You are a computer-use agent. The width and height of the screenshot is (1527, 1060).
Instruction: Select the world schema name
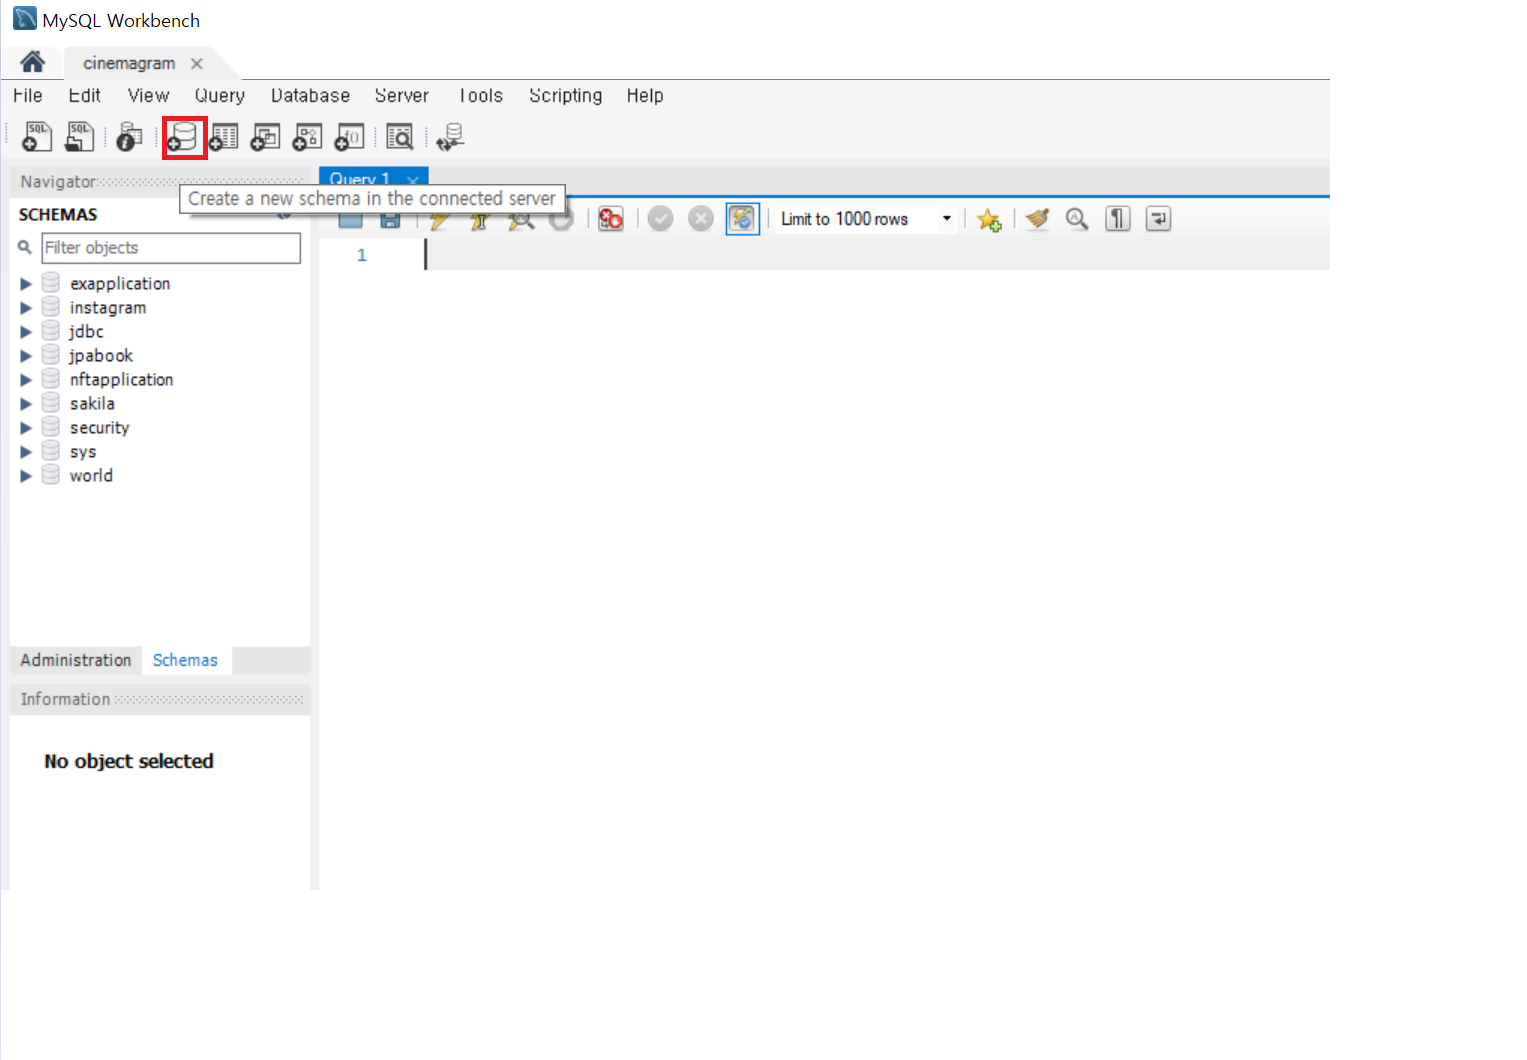(x=91, y=476)
